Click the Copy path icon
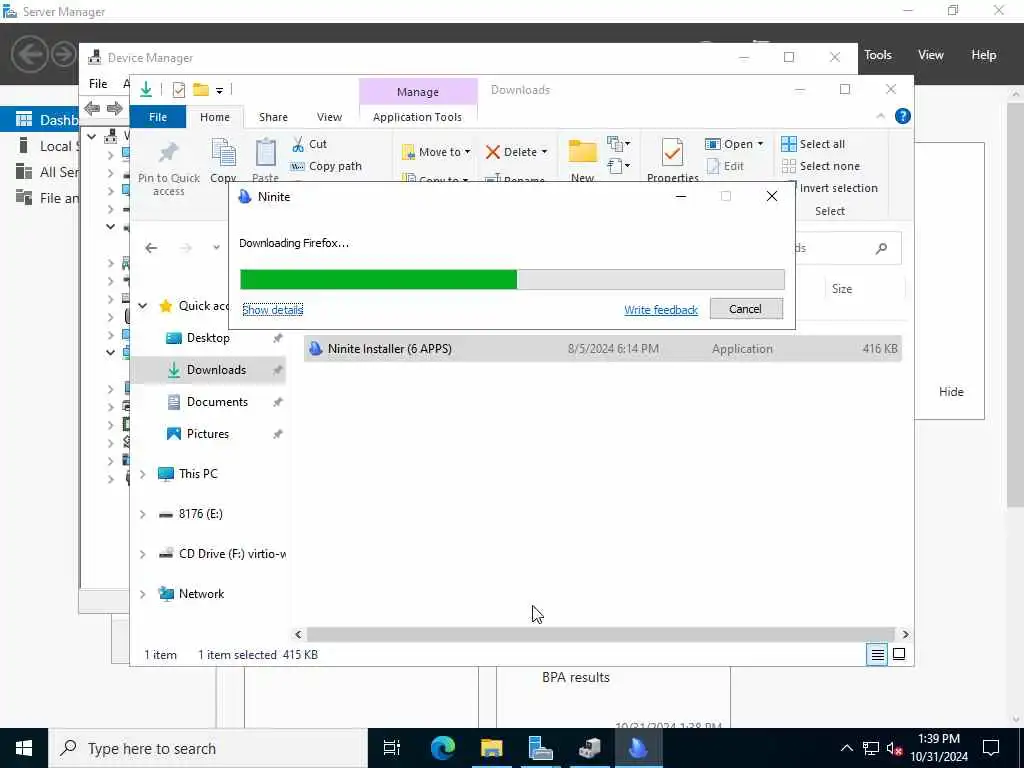This screenshot has width=1024, height=768. click(x=298, y=167)
